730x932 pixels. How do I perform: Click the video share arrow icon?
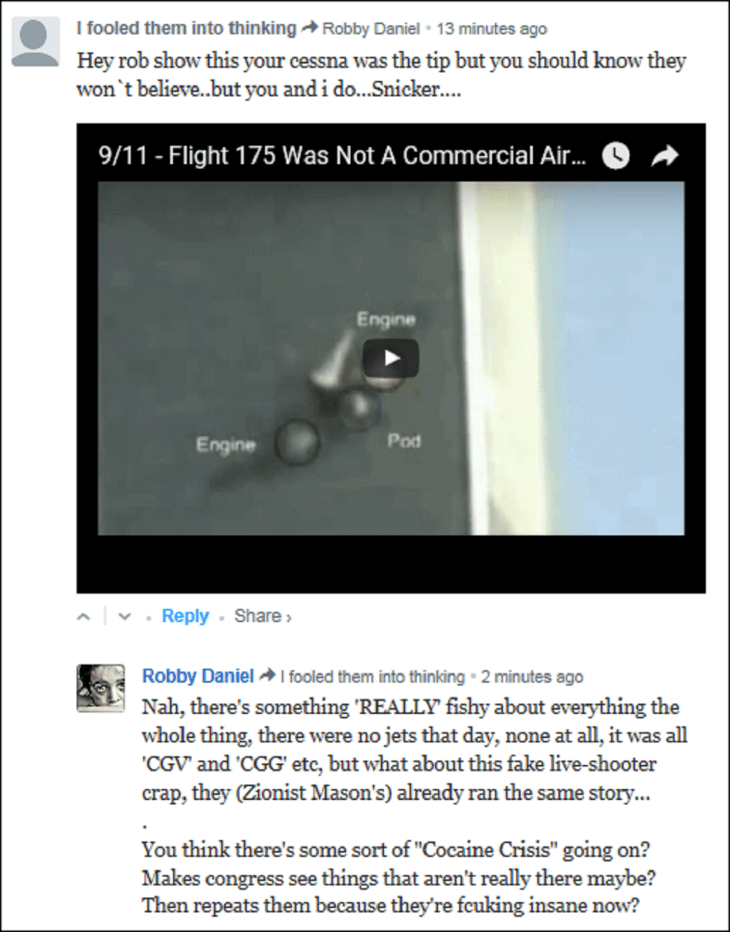point(665,156)
